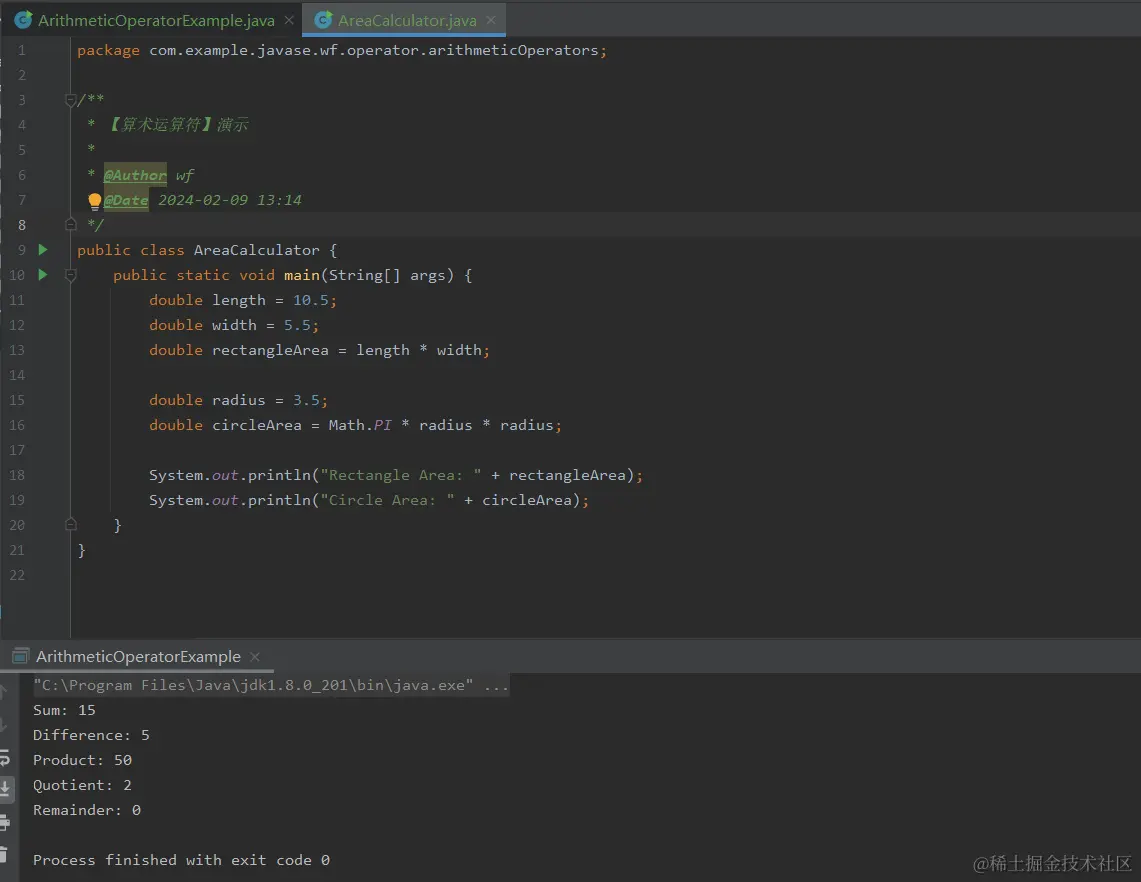Fold the Javadoc comment end marker at line 8
The height and width of the screenshot is (882, 1141).
71,224
